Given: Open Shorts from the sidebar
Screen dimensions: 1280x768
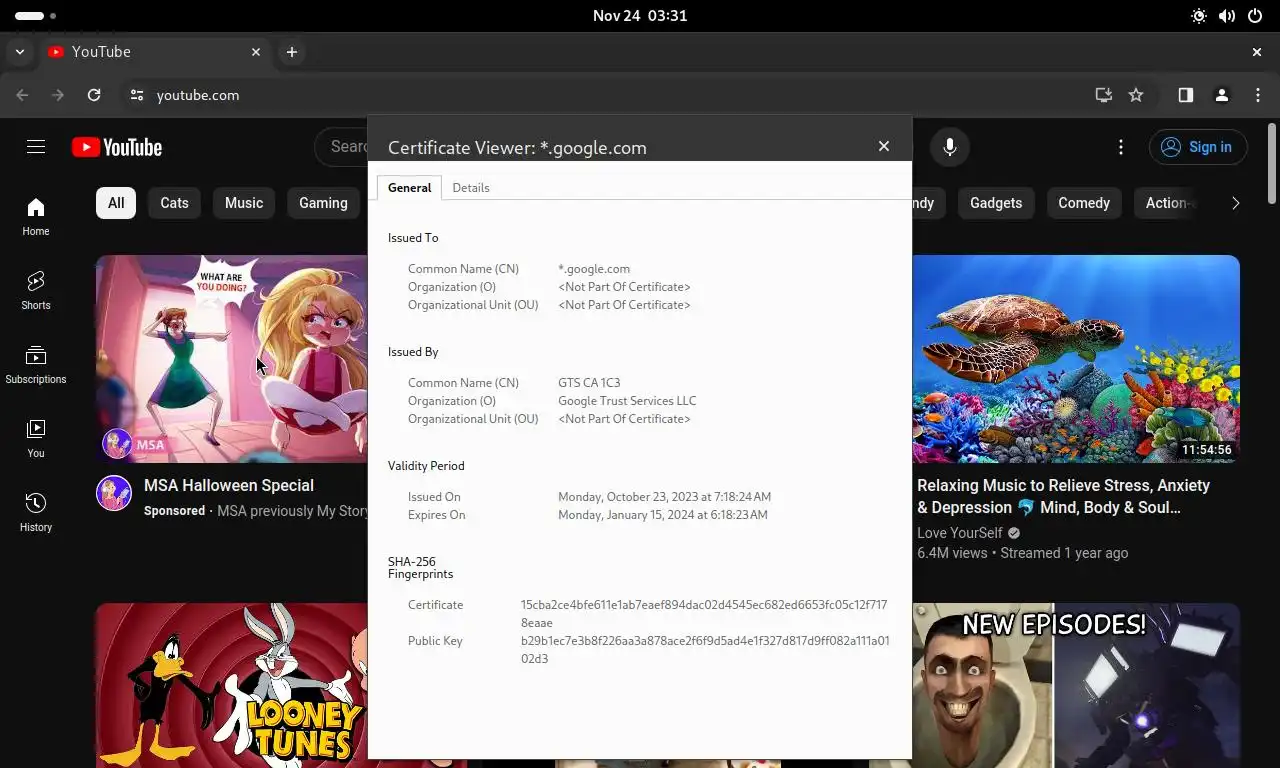Looking at the screenshot, I should point(36,290).
